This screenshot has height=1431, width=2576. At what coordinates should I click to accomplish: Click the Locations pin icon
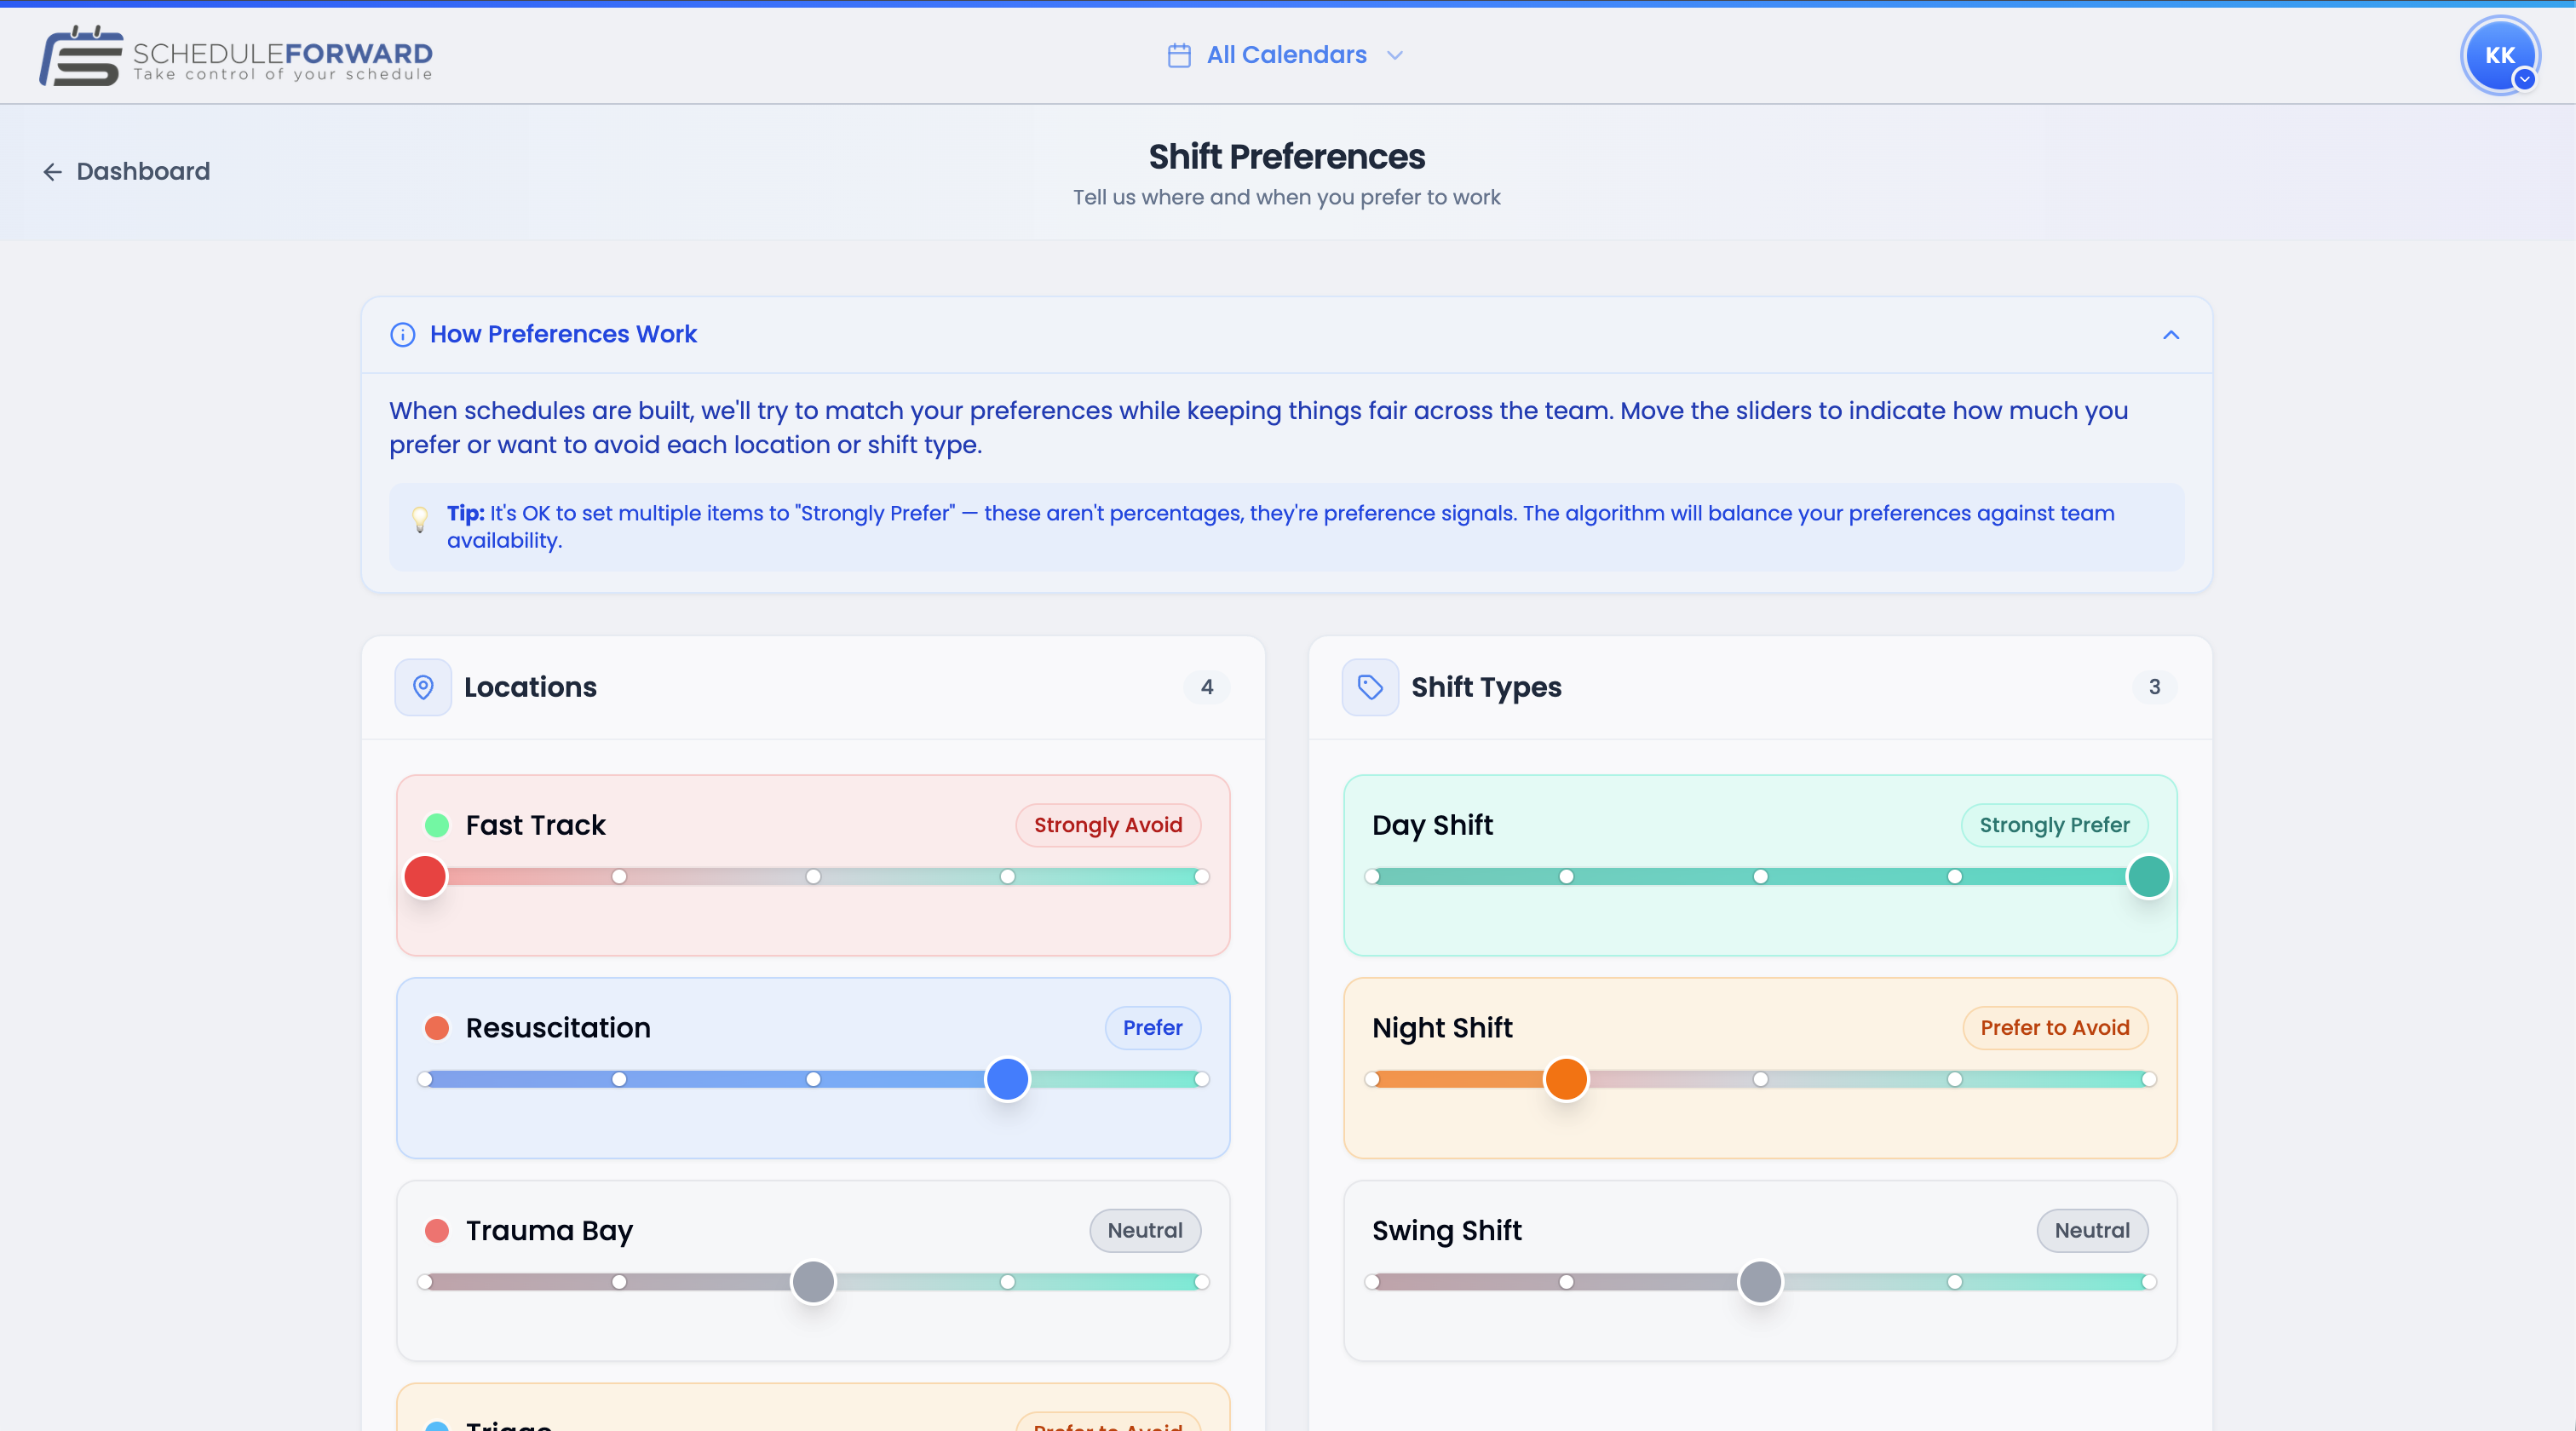(423, 687)
